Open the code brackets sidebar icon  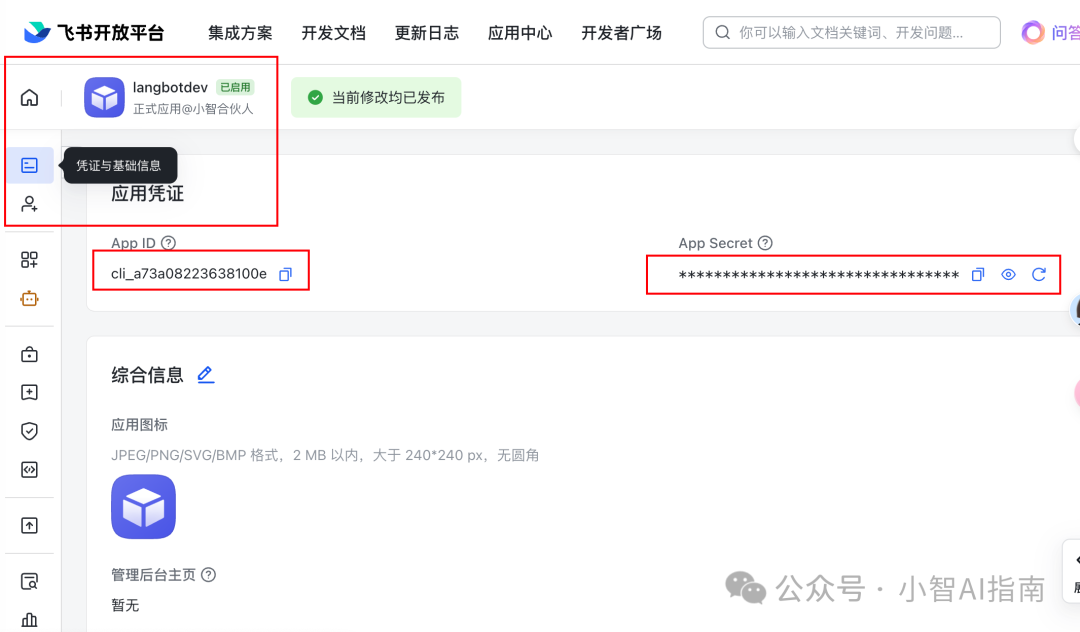point(30,470)
